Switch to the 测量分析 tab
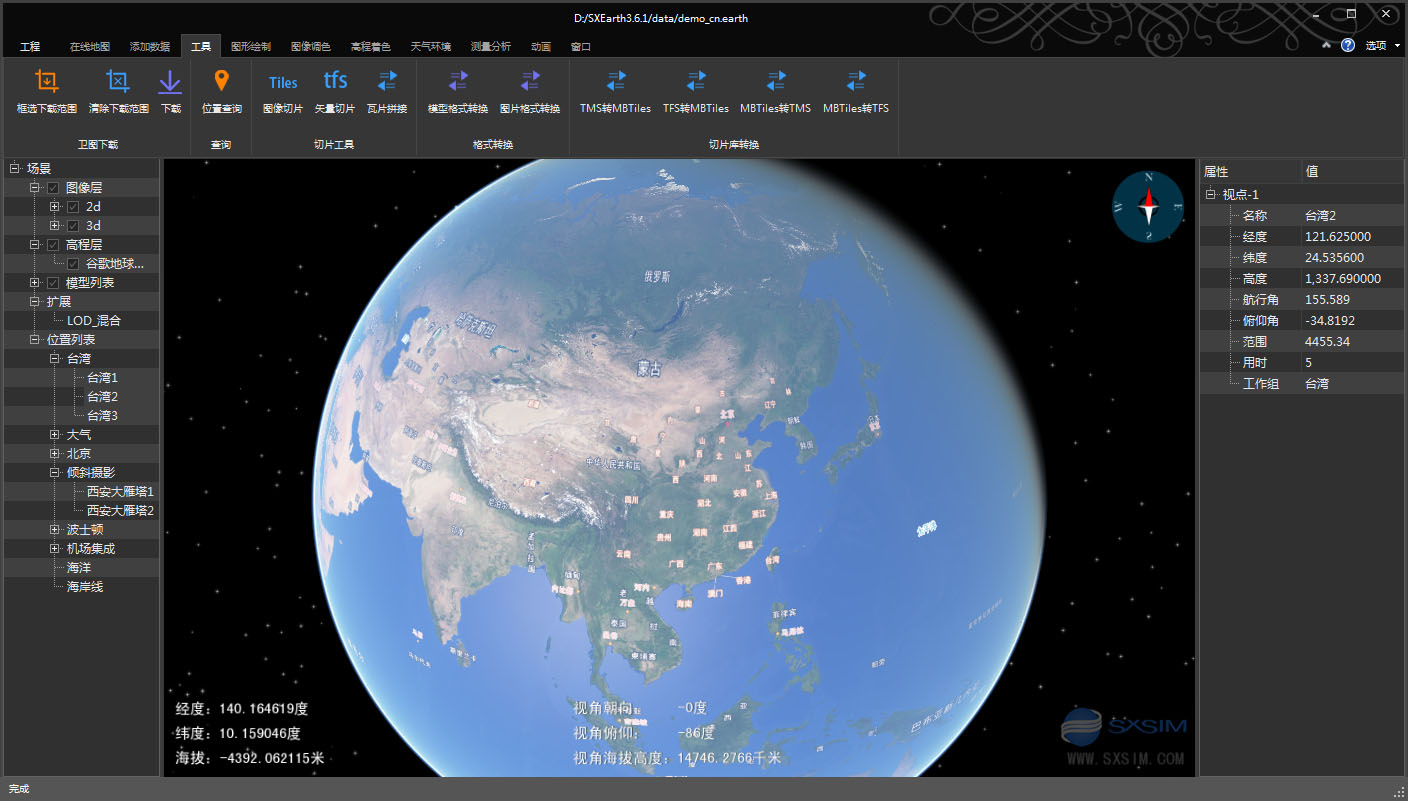Viewport: 1408px width, 801px height. (490, 46)
